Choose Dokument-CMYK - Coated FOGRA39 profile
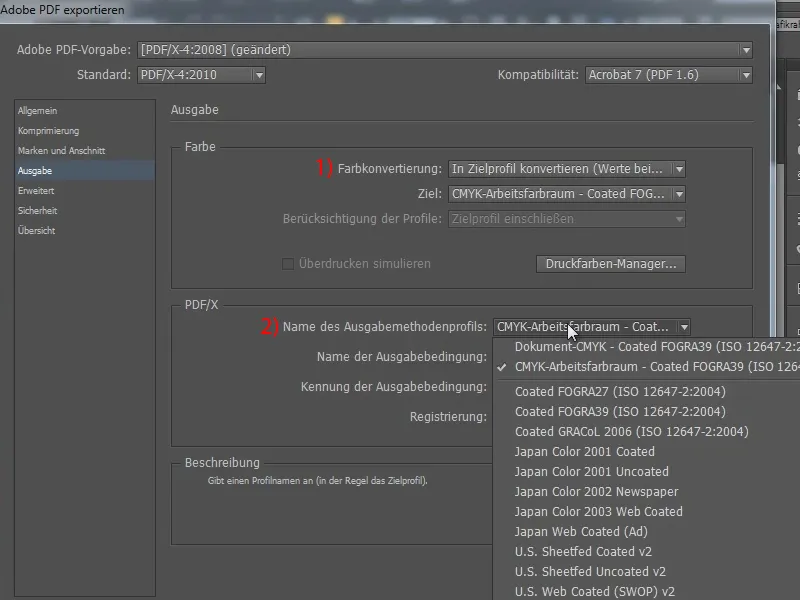 click(646, 347)
